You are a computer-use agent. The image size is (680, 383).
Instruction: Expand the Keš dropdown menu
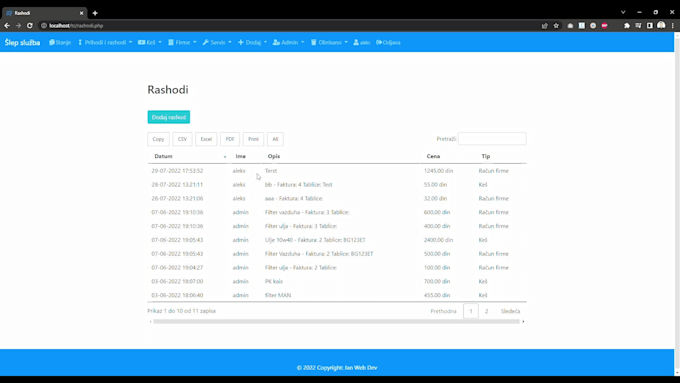[150, 43]
